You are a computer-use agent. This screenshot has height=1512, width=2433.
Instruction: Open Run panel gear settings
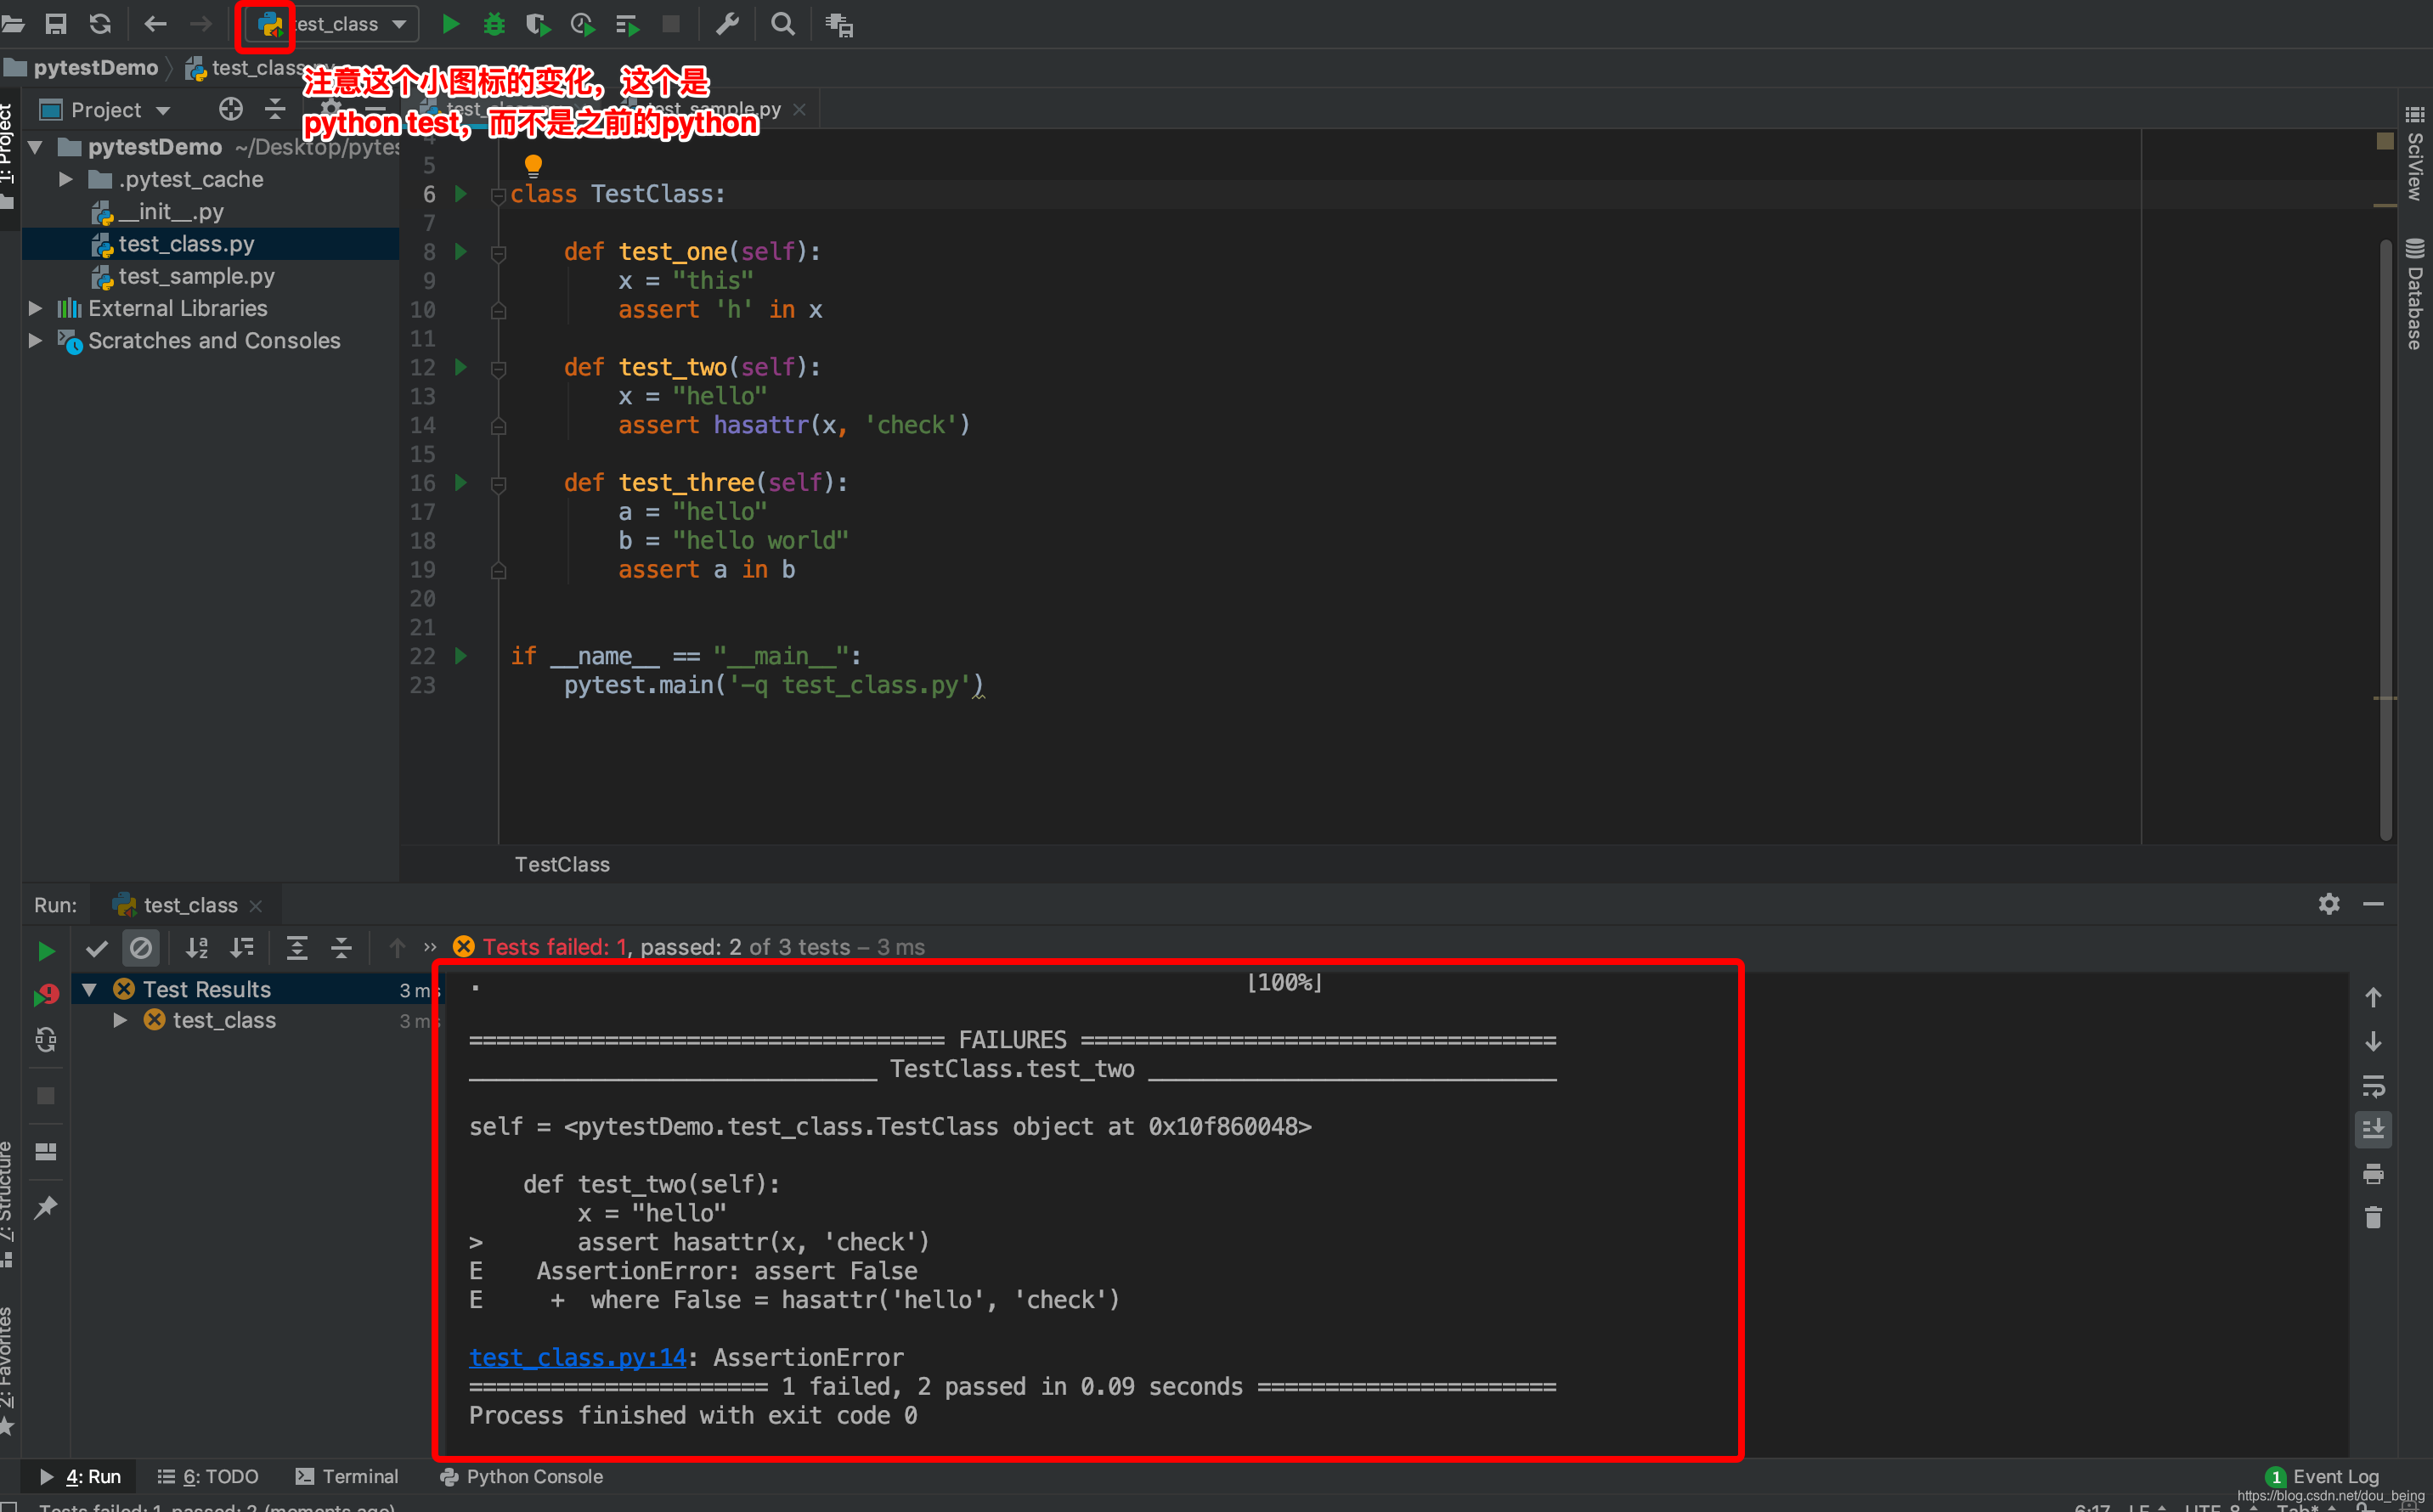(x=2329, y=904)
